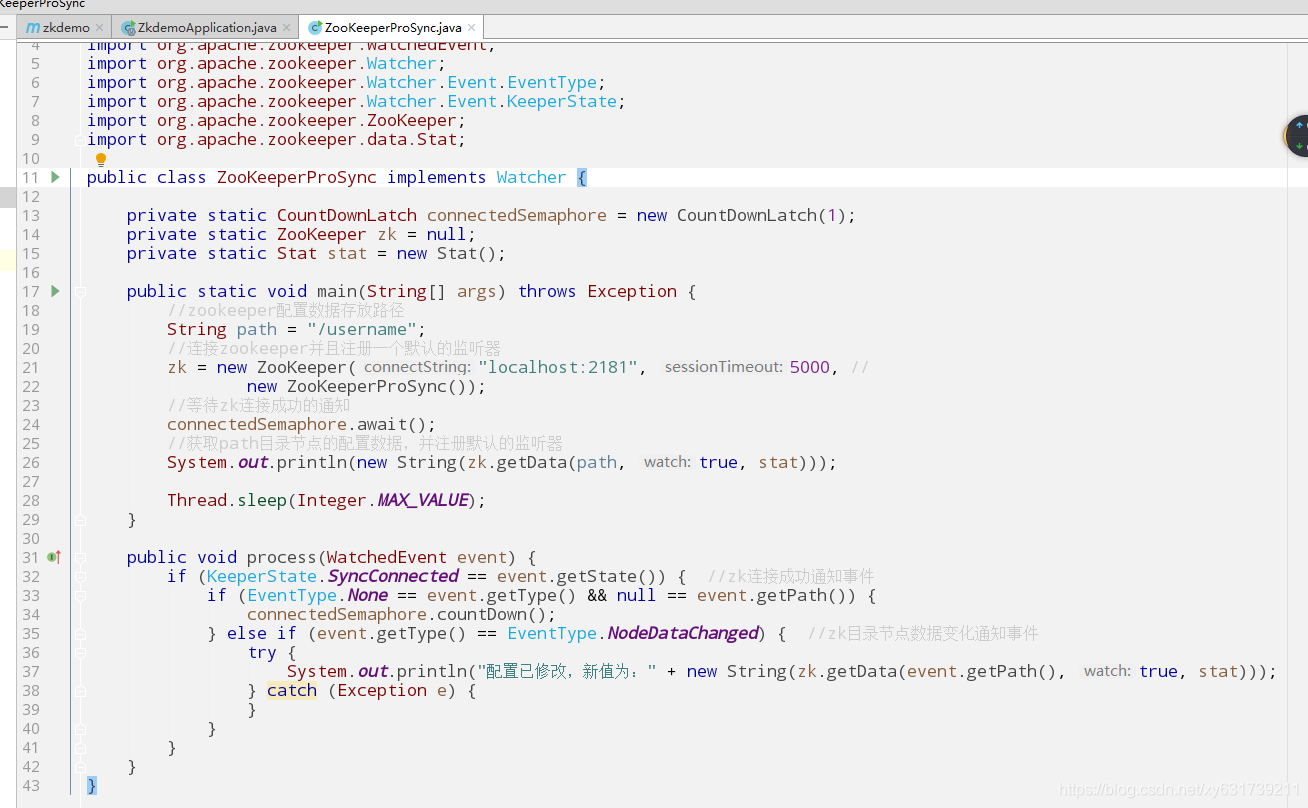Click the run arrow beside class ZooKeeperProSync
The height and width of the screenshot is (808, 1308).
[55, 177]
